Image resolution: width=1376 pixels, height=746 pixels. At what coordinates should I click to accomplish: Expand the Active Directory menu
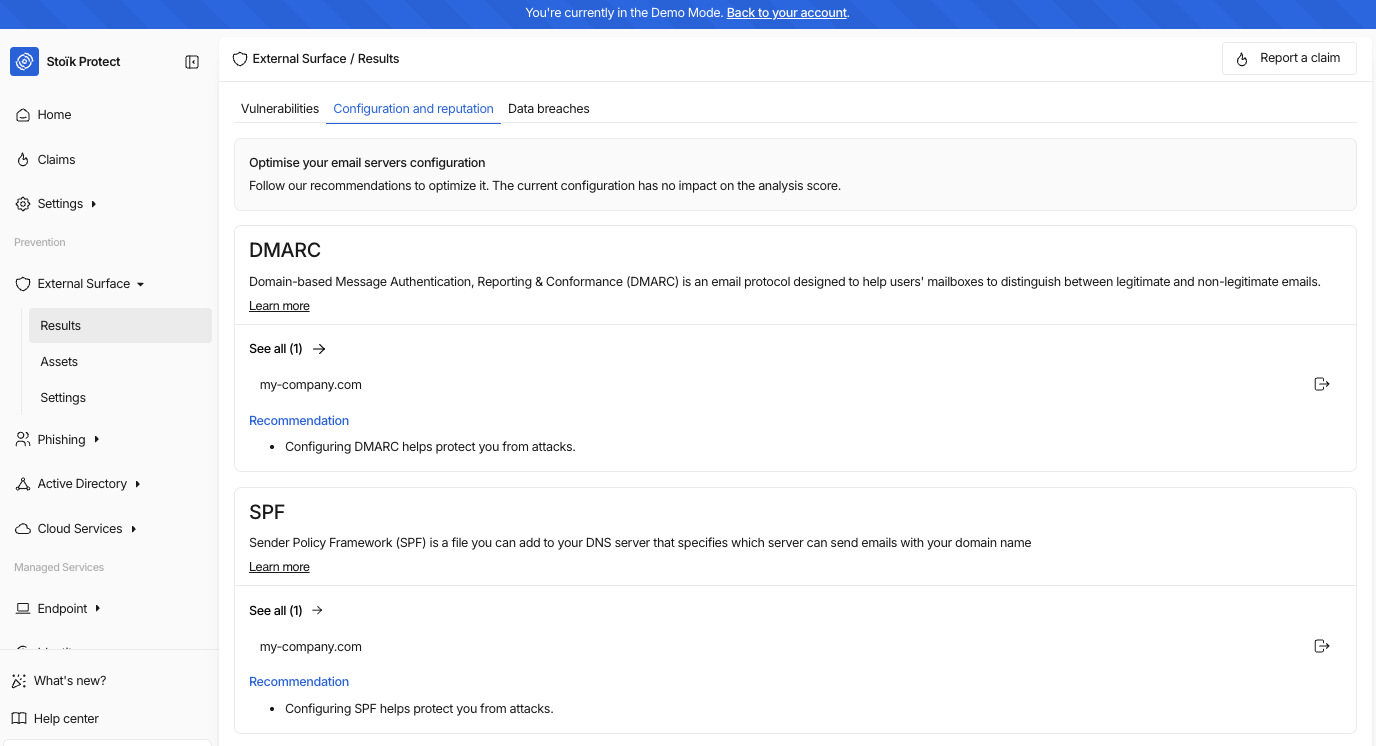[x=138, y=484]
